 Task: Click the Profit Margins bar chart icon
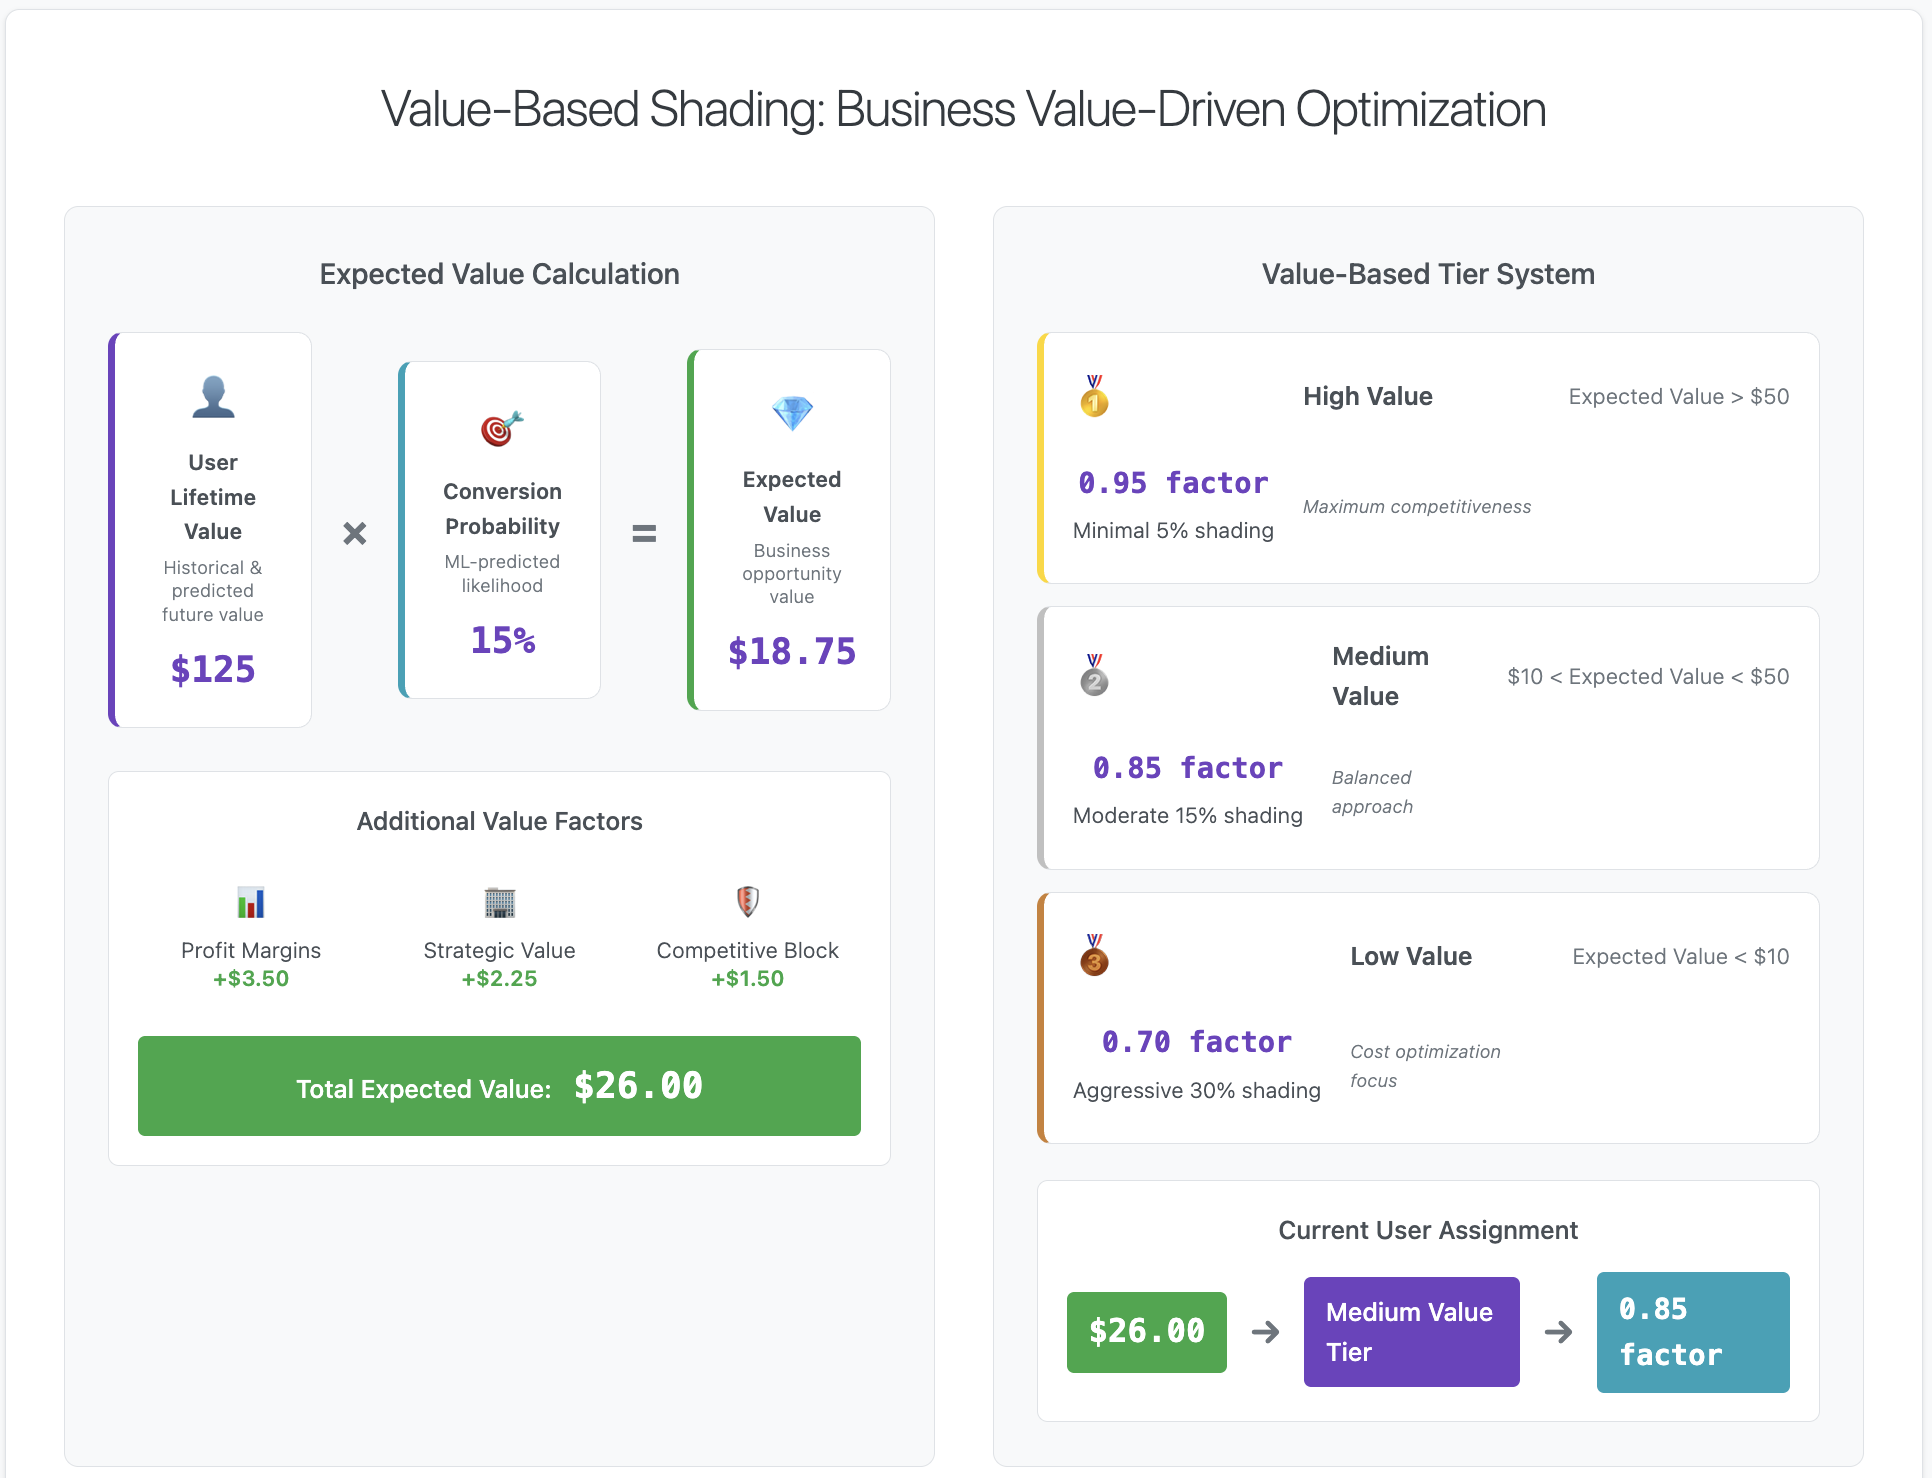(x=251, y=902)
